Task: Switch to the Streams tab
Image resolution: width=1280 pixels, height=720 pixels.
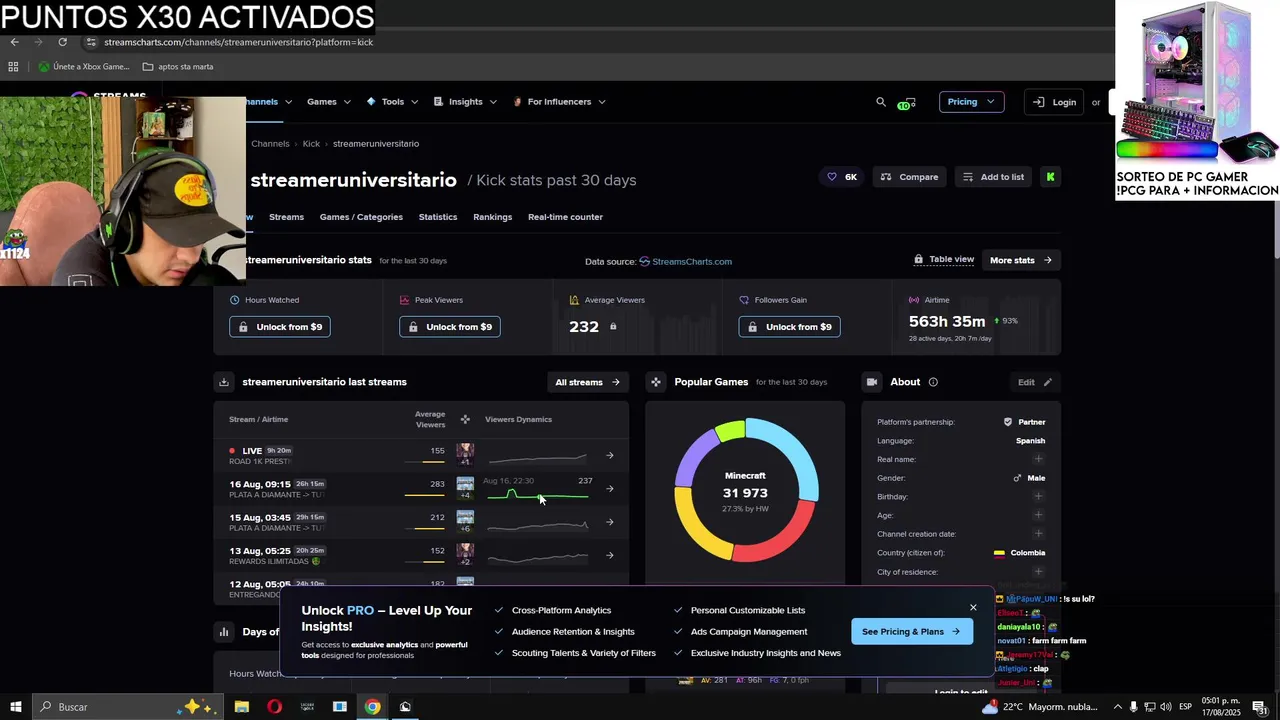Action: [286, 217]
